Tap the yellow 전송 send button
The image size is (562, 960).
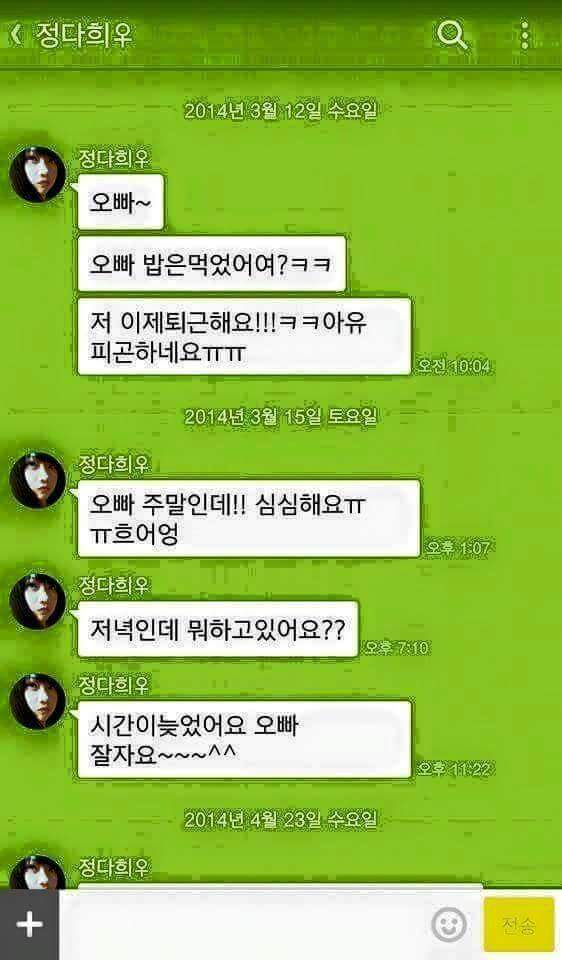point(519,924)
